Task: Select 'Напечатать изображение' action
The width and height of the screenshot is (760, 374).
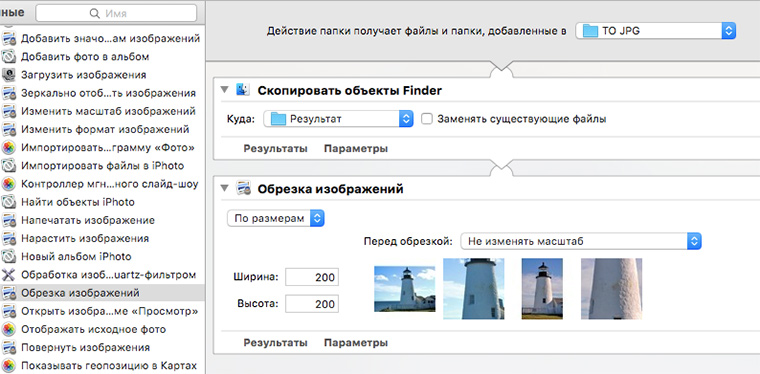Action: coord(88,220)
